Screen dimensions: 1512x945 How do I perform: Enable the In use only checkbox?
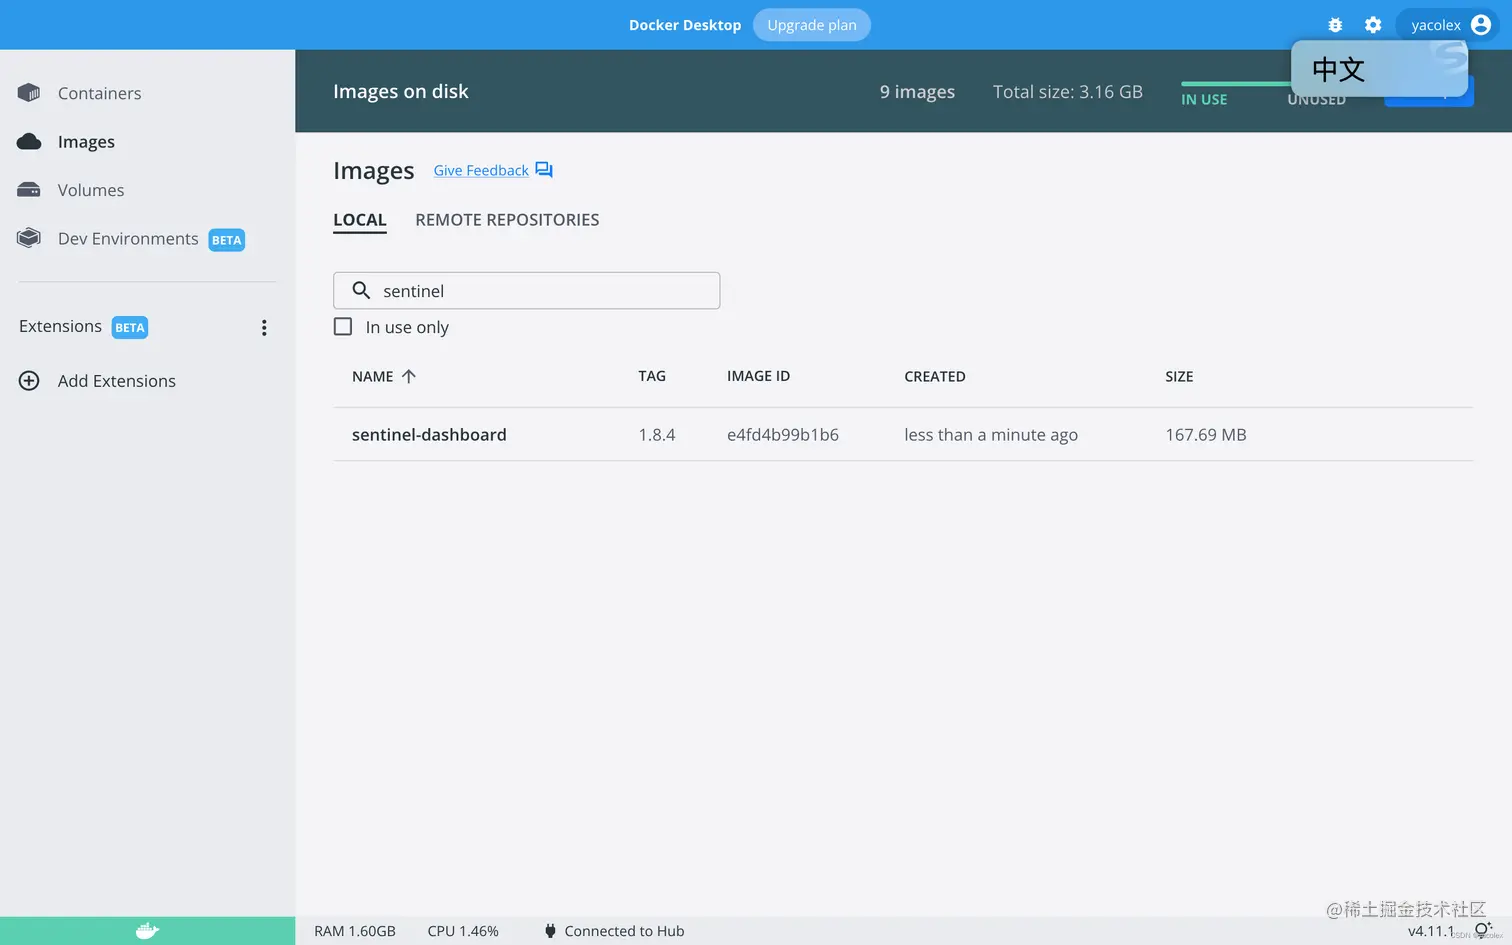click(x=343, y=327)
